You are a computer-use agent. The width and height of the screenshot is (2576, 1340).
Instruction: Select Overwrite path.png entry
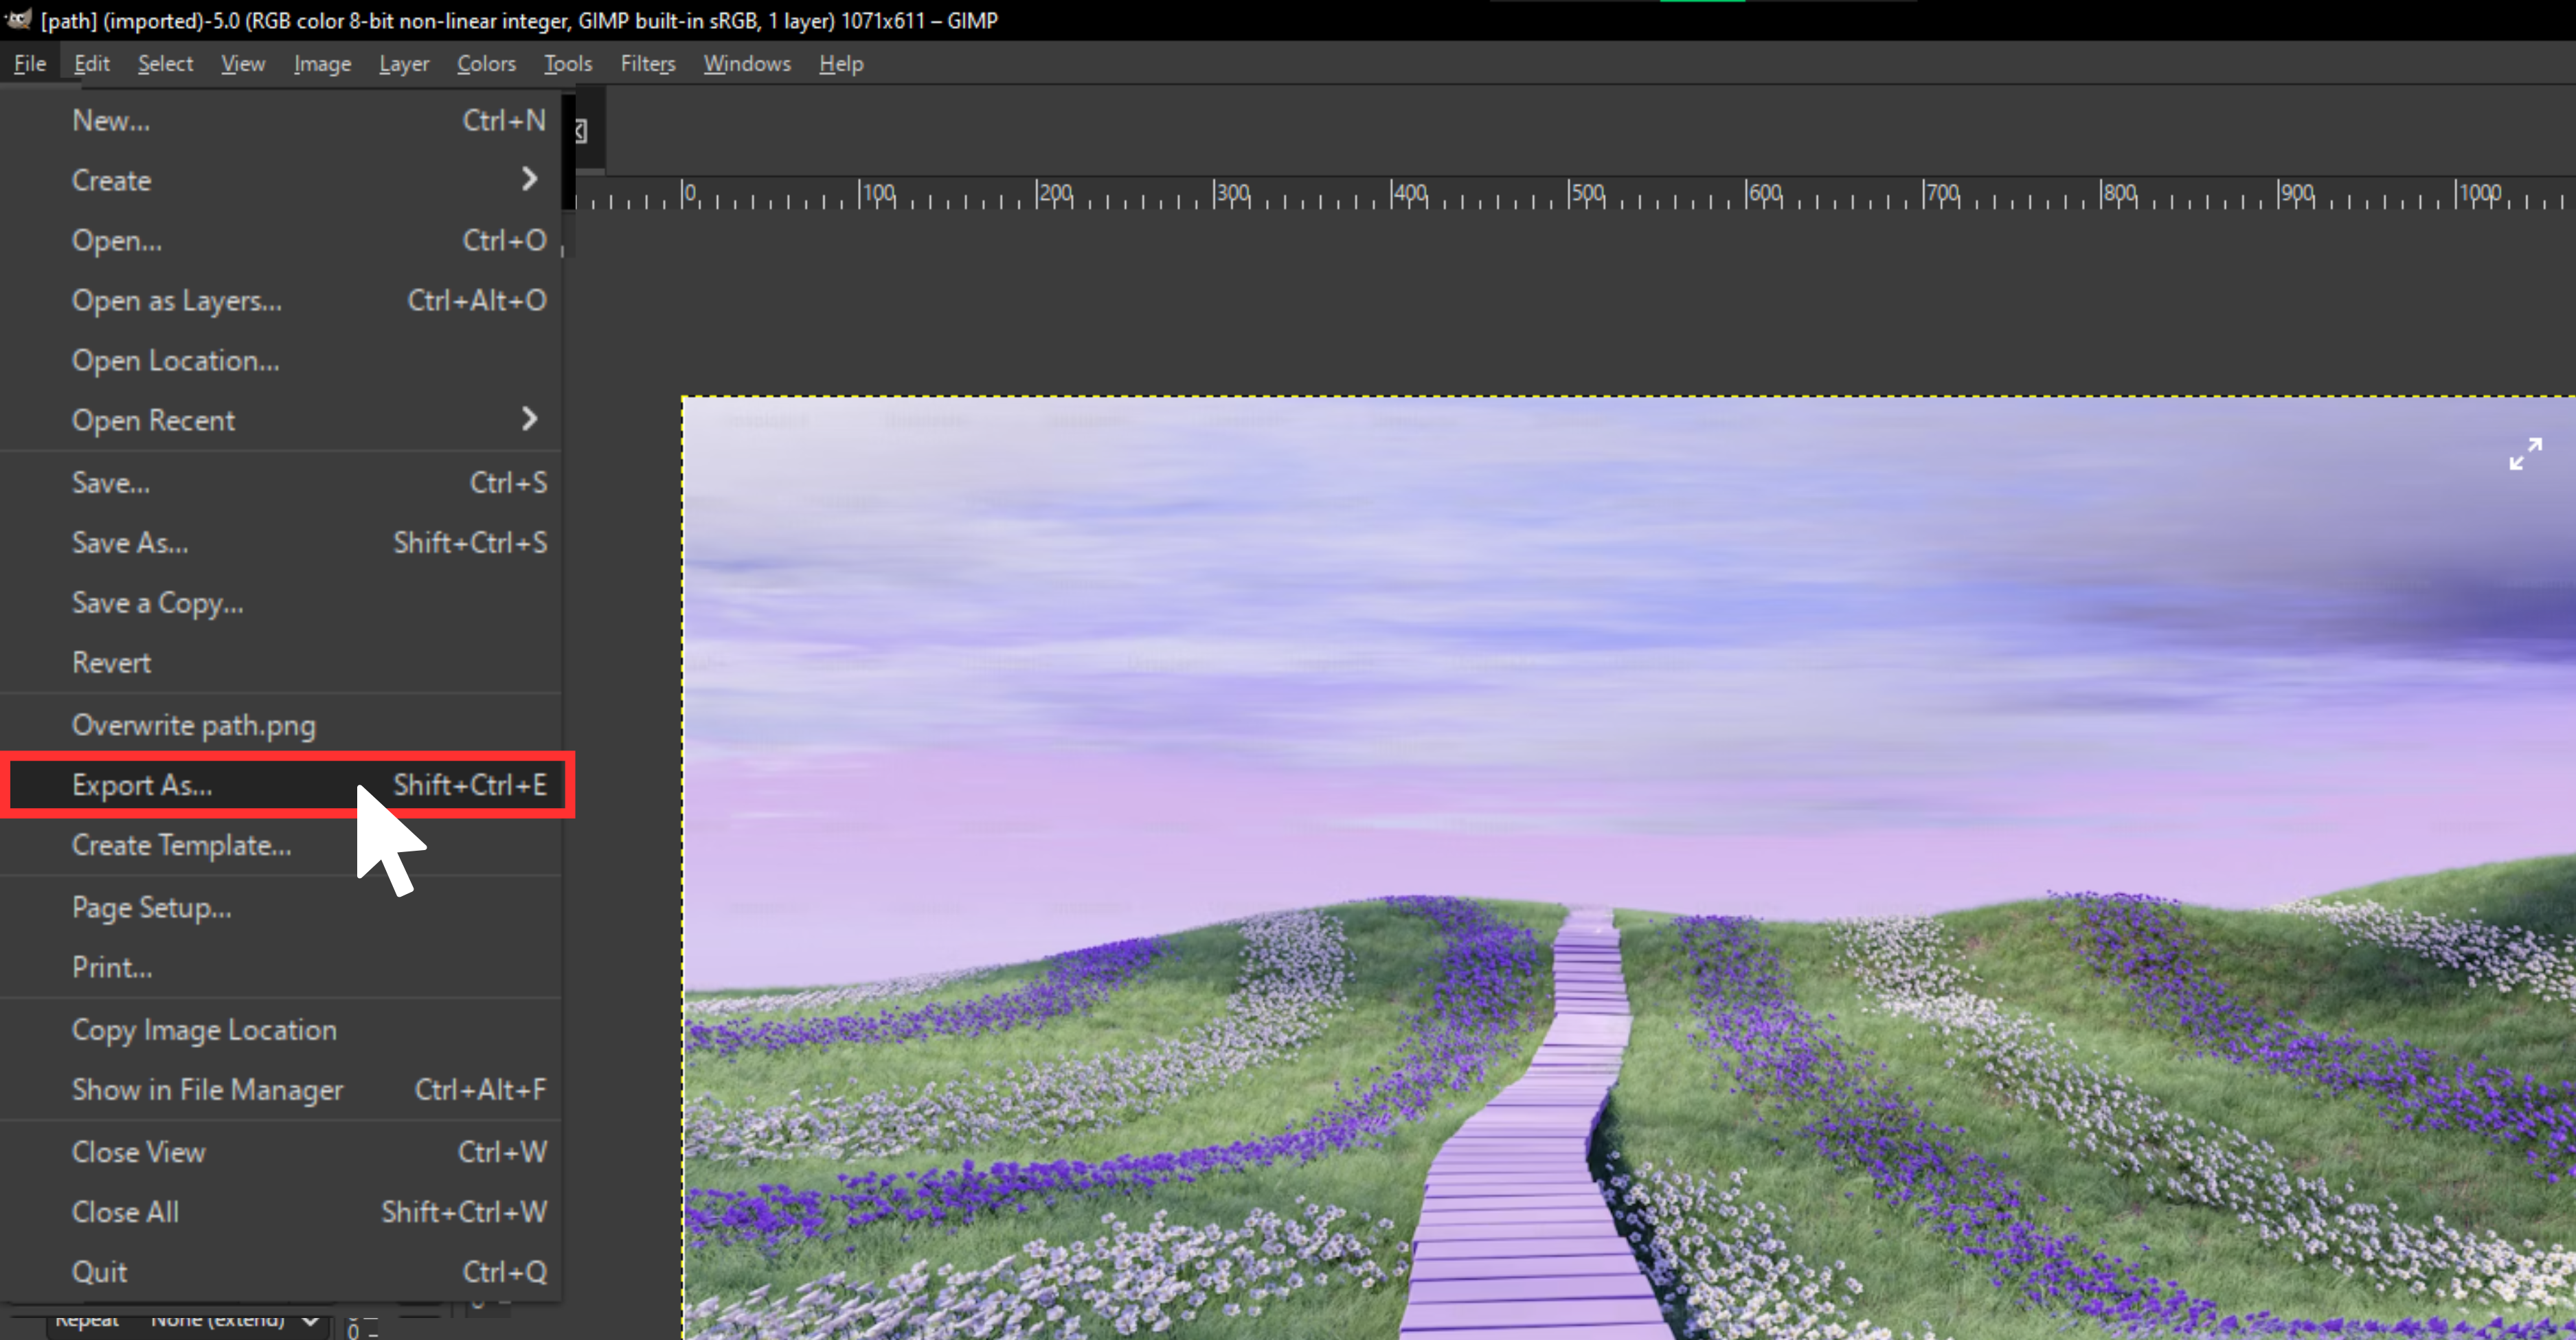coord(281,725)
